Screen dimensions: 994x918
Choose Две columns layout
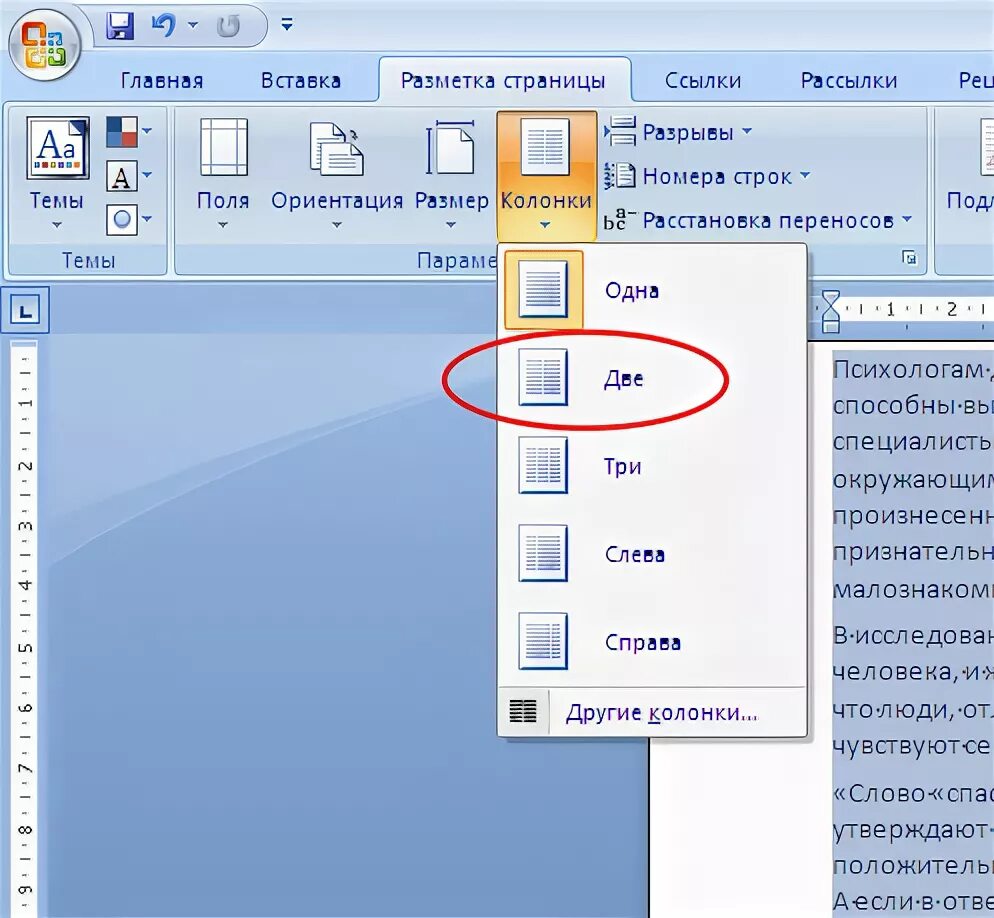pyautogui.click(x=652, y=378)
